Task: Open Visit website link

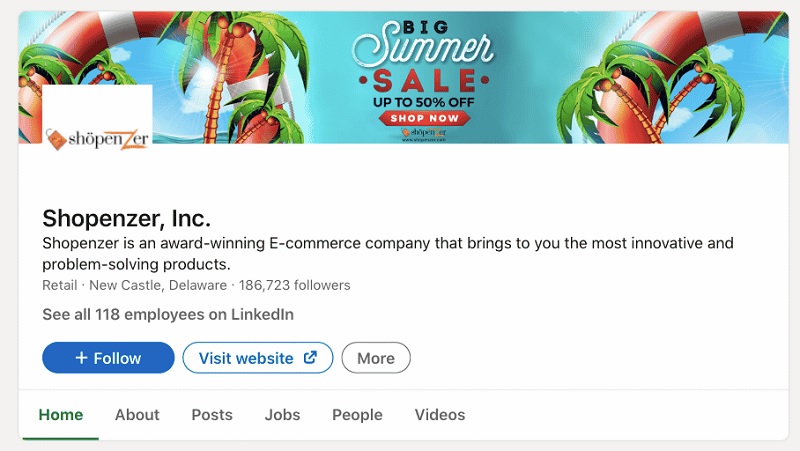Action: (x=258, y=358)
